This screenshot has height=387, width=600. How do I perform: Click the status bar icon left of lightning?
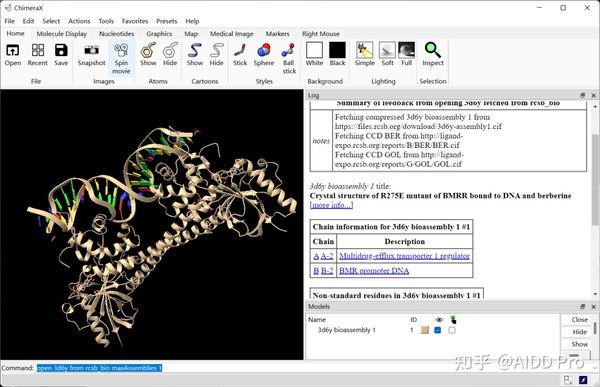point(568,380)
